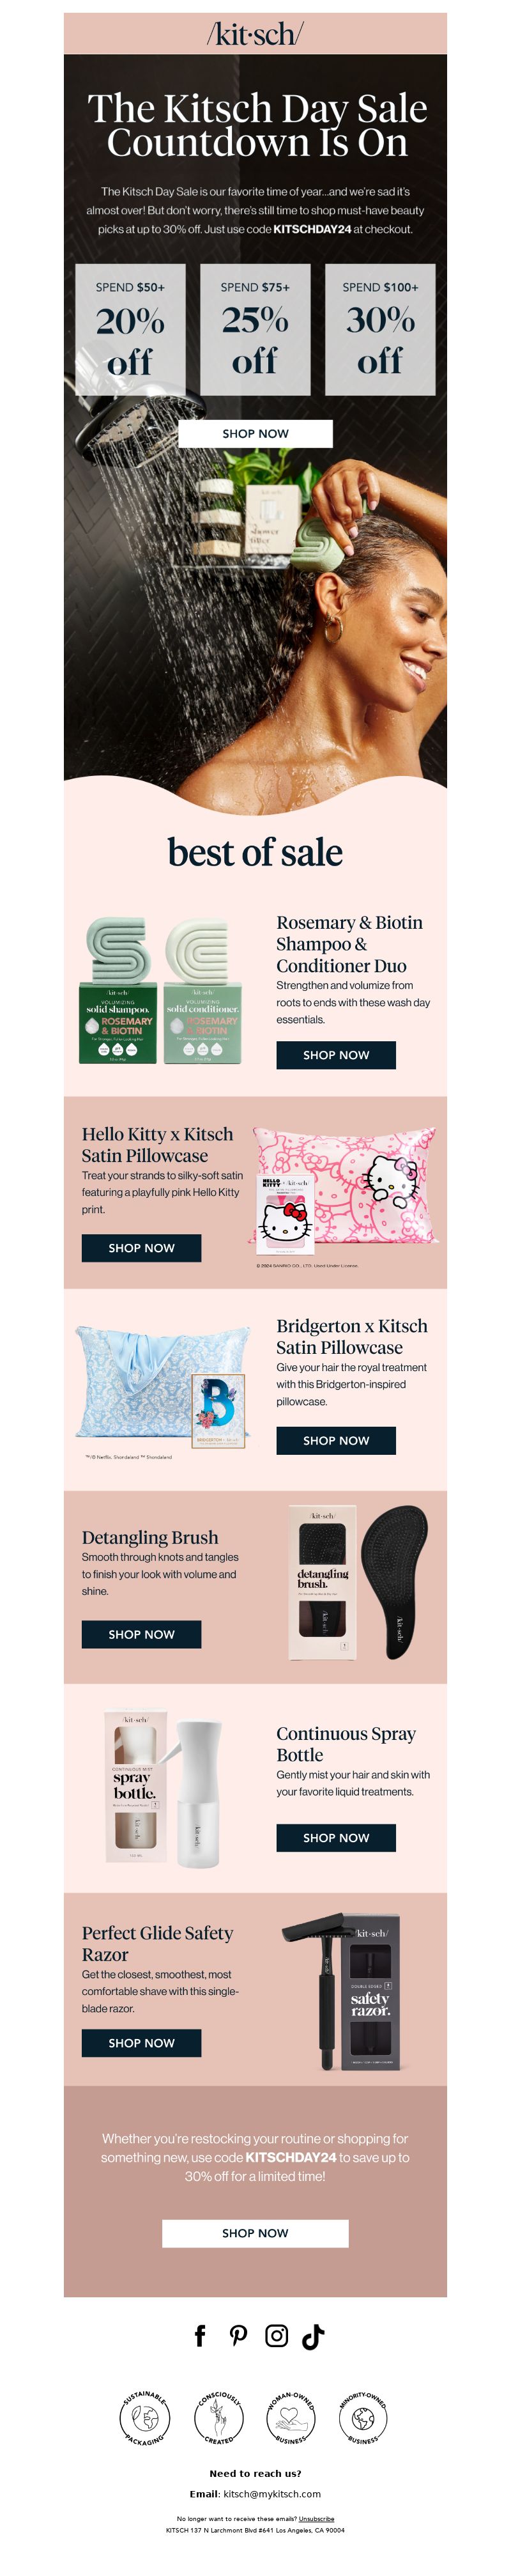Image resolution: width=511 pixels, height=2576 pixels.
Task: Select the Spend $50+ 20% off tile
Action: pyautogui.click(x=130, y=329)
